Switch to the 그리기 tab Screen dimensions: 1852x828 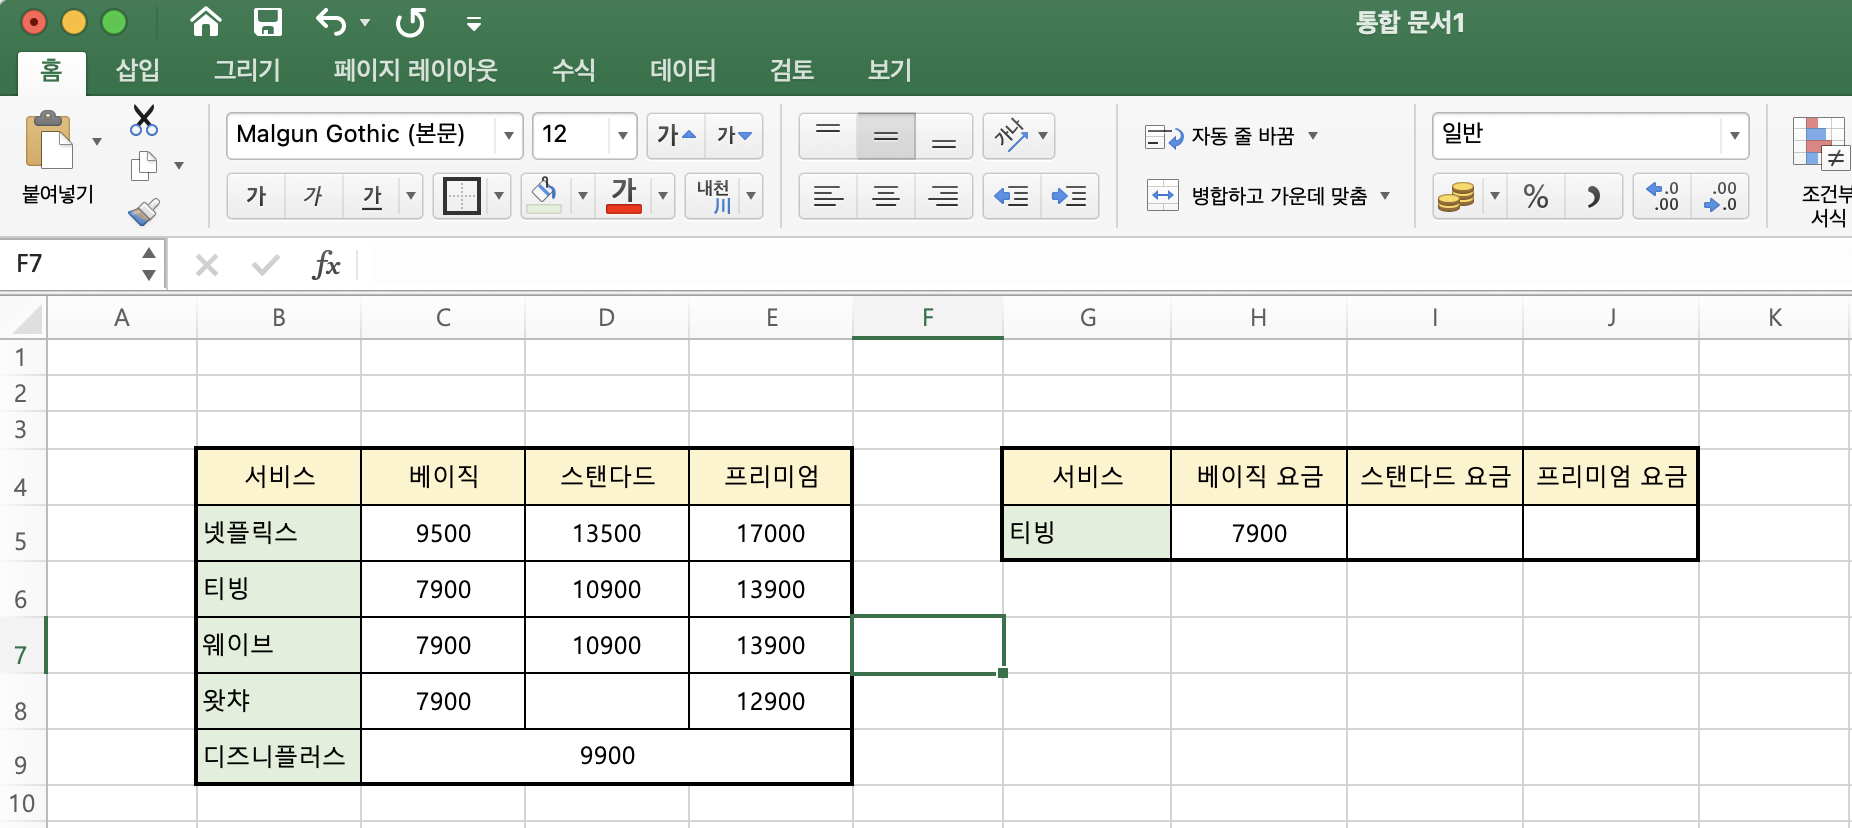point(247,70)
